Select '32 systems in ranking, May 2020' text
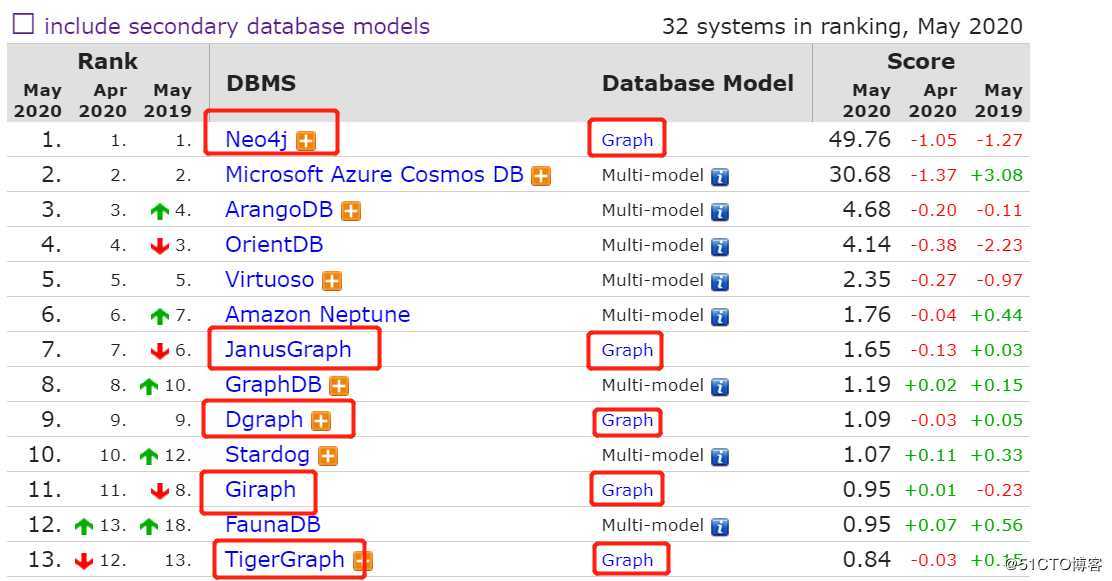The width and height of the screenshot is (1112, 581). point(843,26)
